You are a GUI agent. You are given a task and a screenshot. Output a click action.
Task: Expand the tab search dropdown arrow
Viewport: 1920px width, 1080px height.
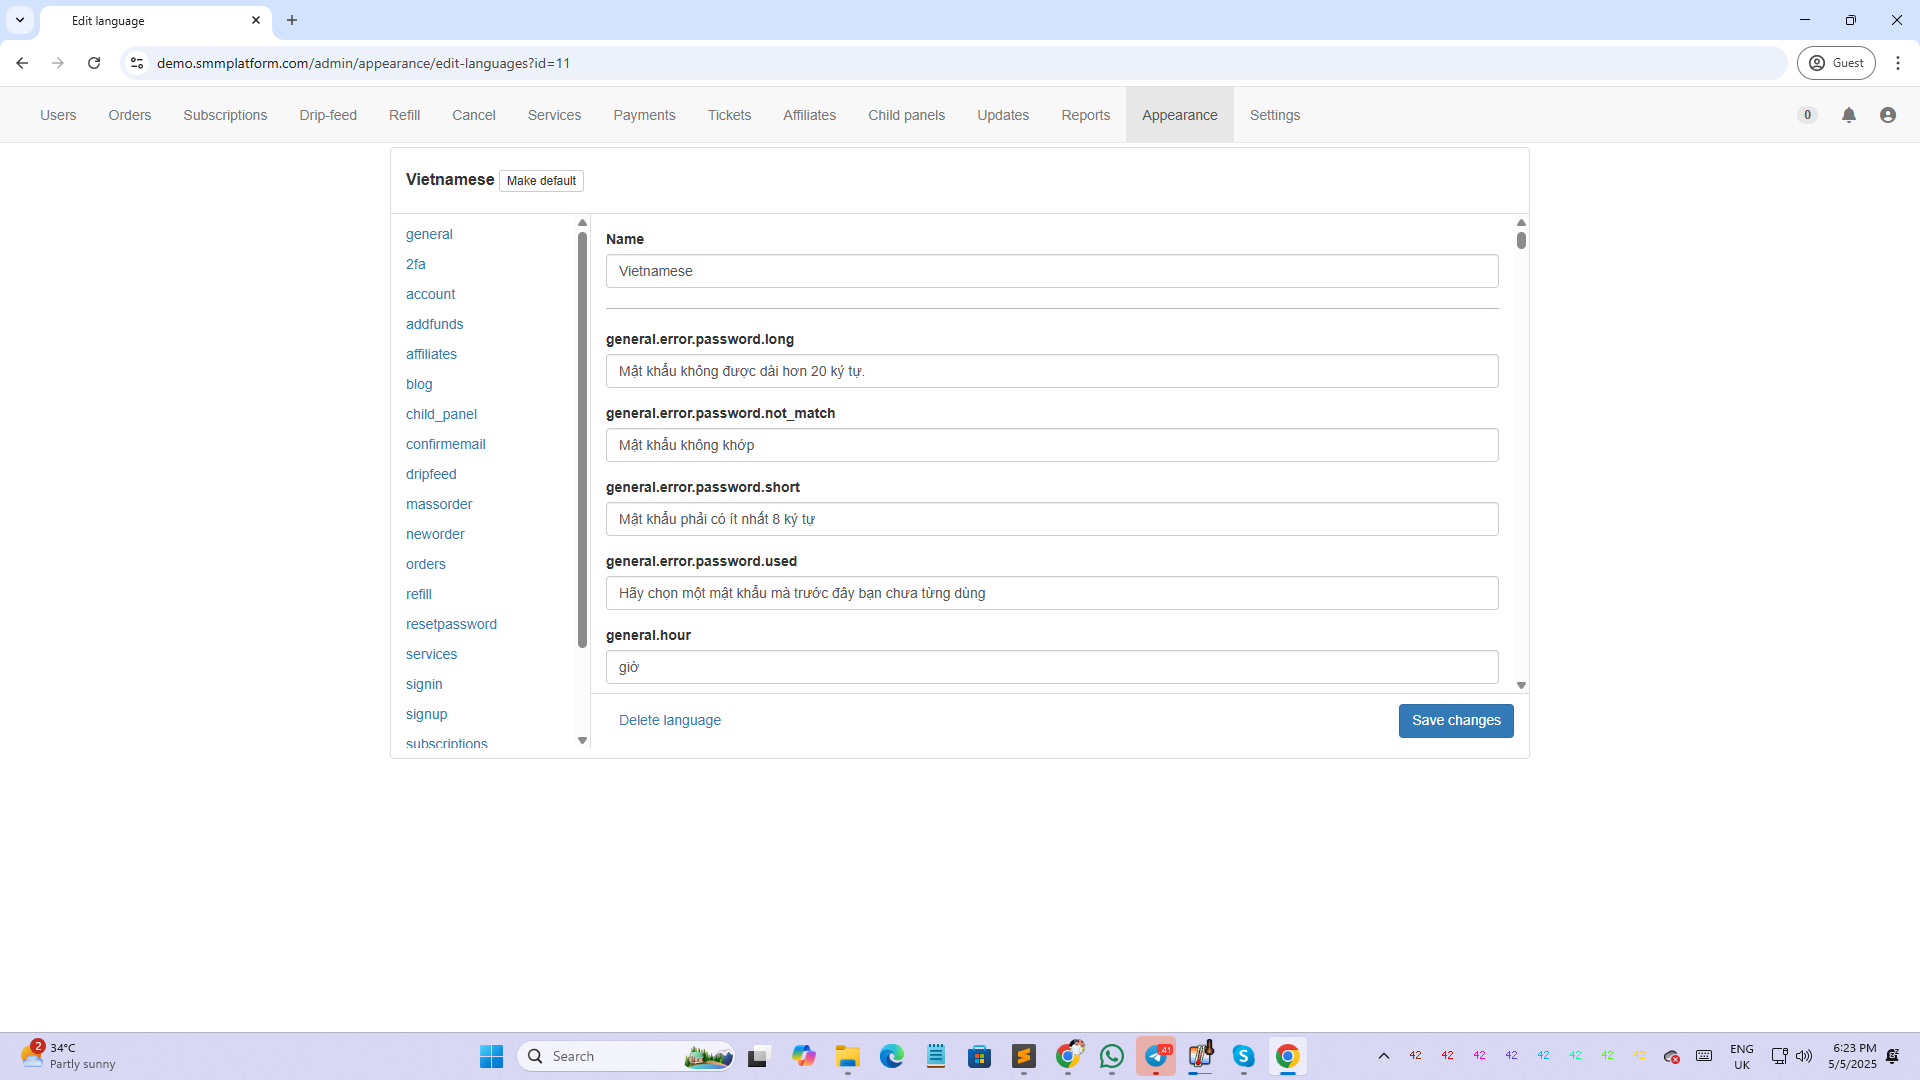coord(20,20)
